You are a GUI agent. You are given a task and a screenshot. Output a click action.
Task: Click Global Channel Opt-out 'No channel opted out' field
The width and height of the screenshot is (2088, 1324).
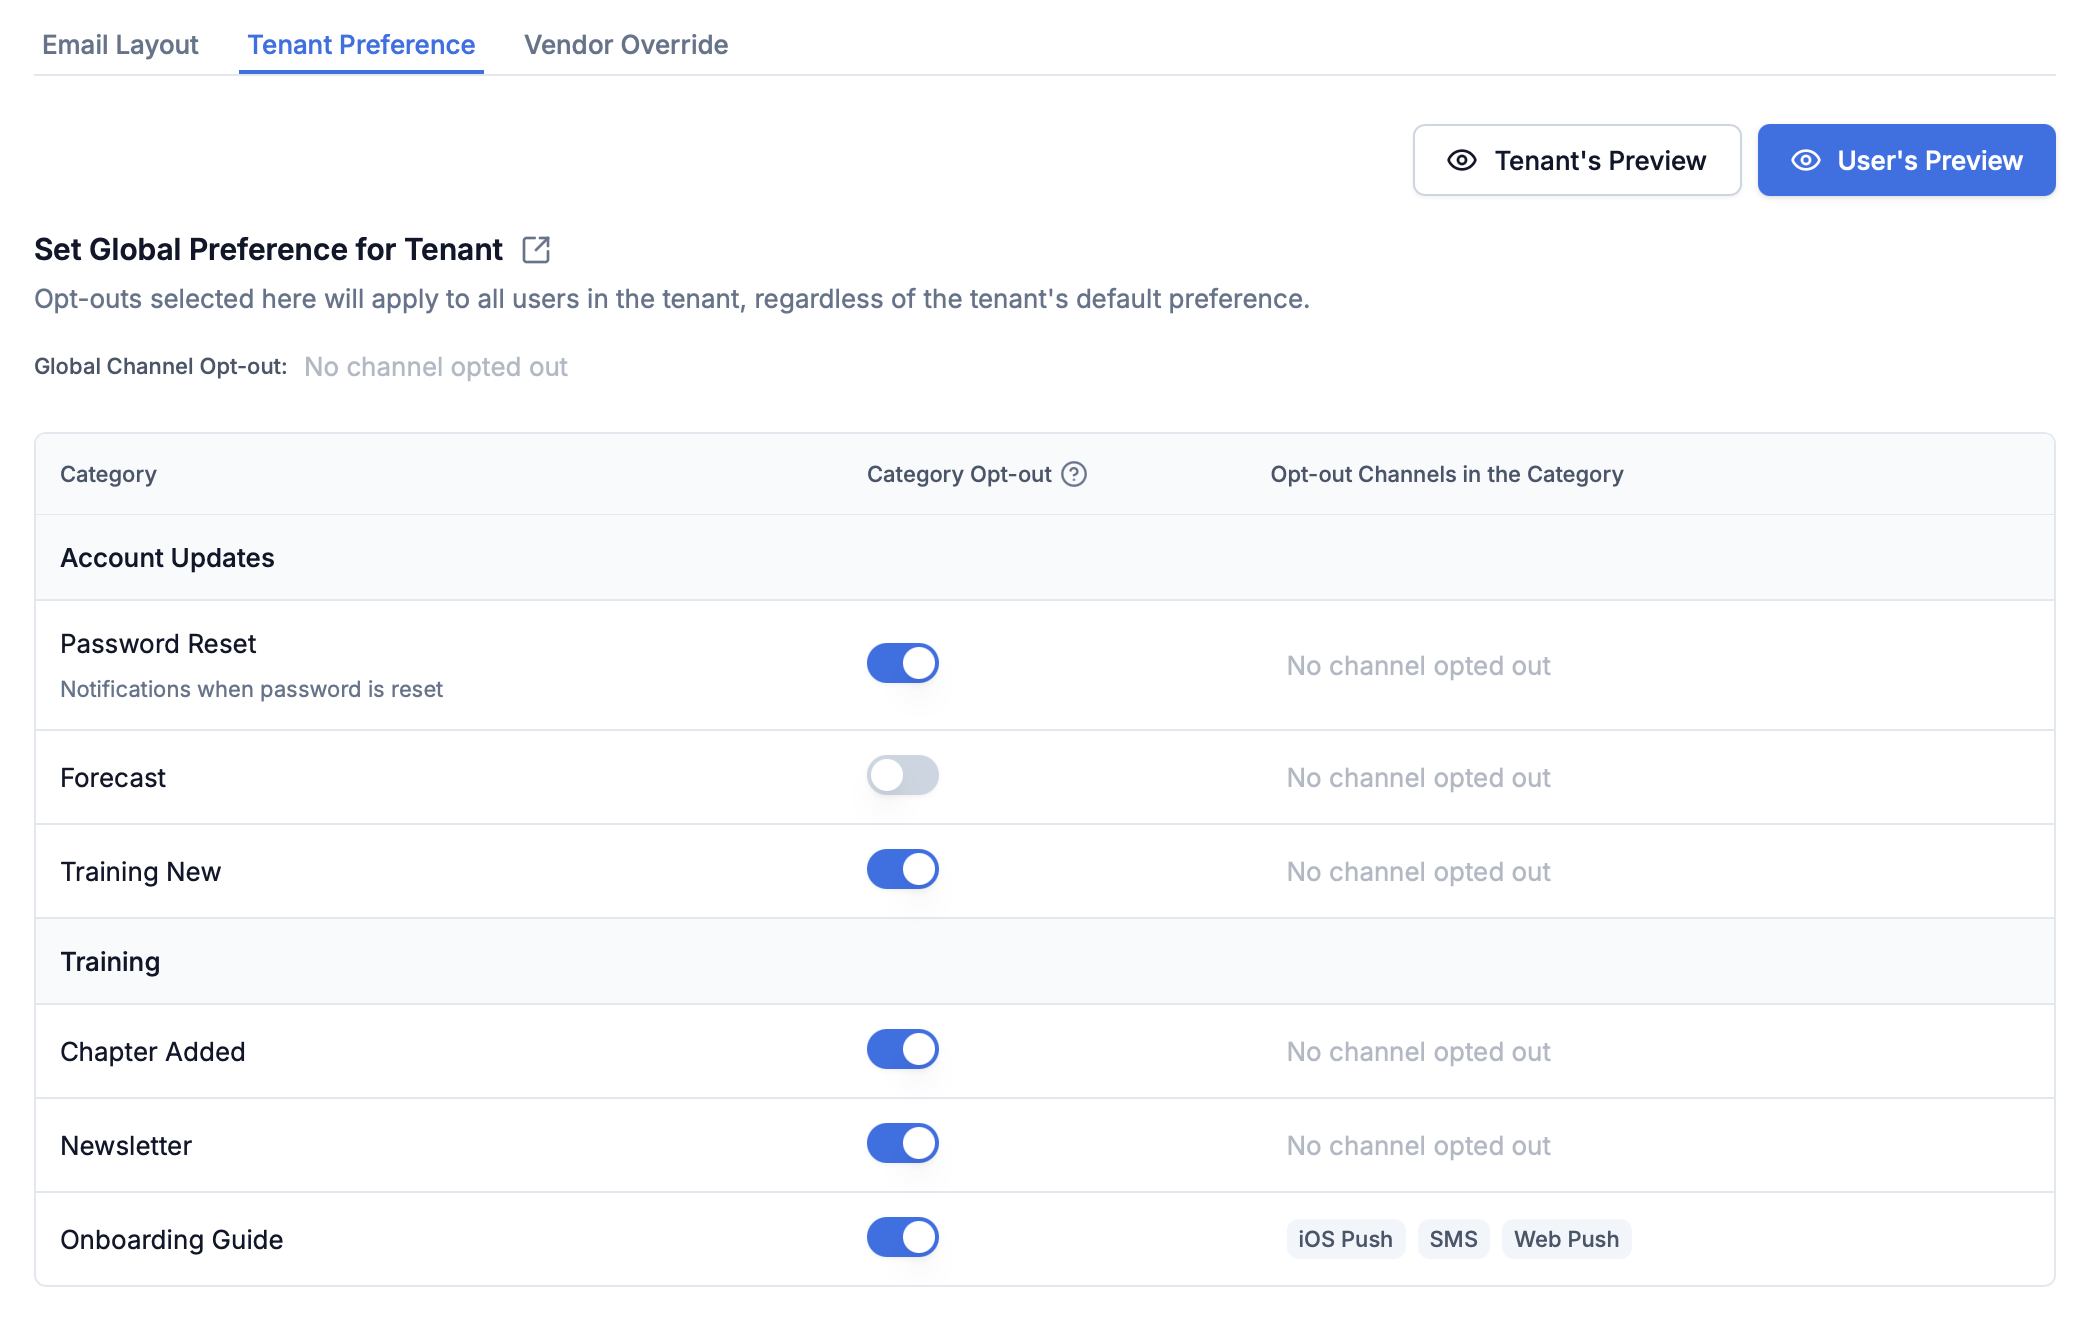click(436, 367)
